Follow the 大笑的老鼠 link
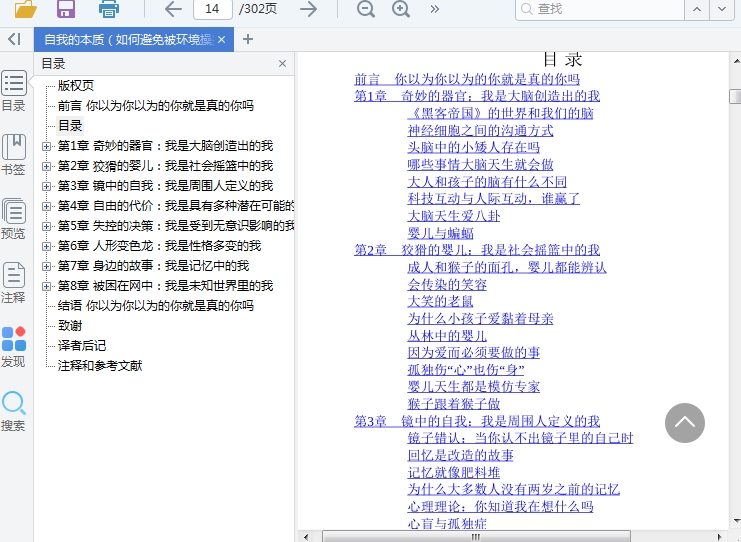Image resolution: width=741 pixels, height=542 pixels. pyautogui.click(x=440, y=301)
